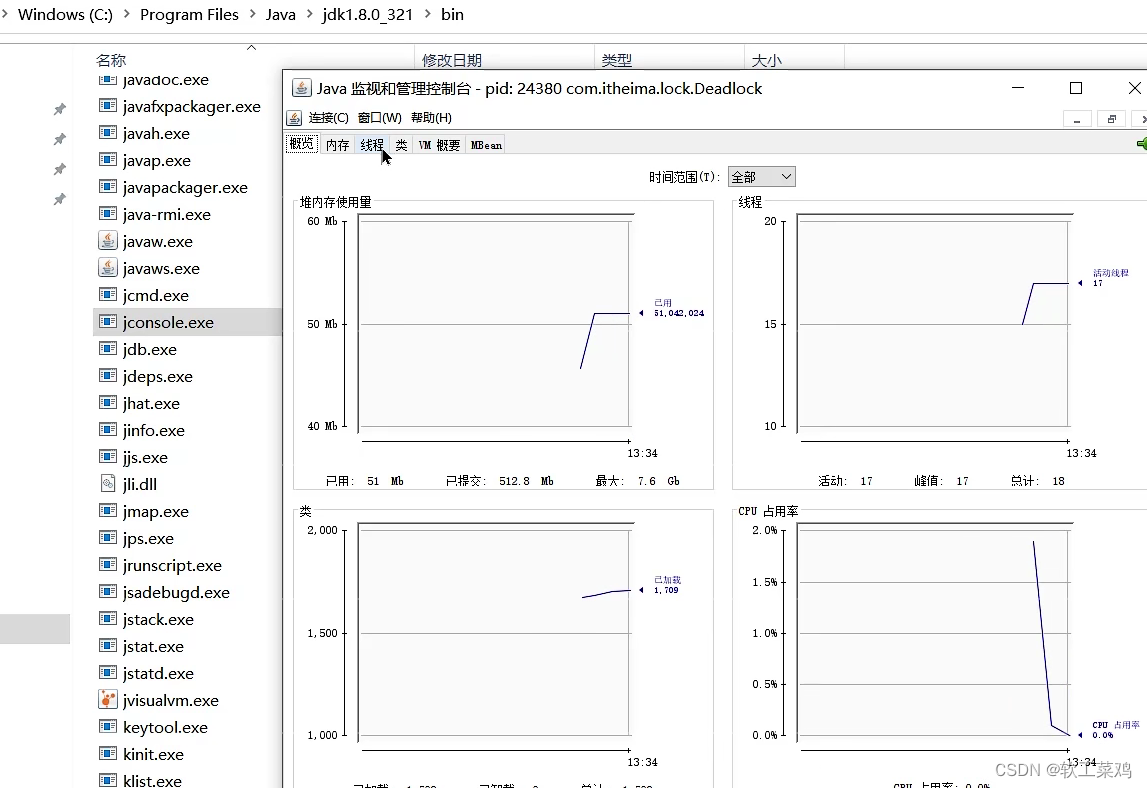Switch to the MBean tab
1147x788 pixels.
pos(486,145)
